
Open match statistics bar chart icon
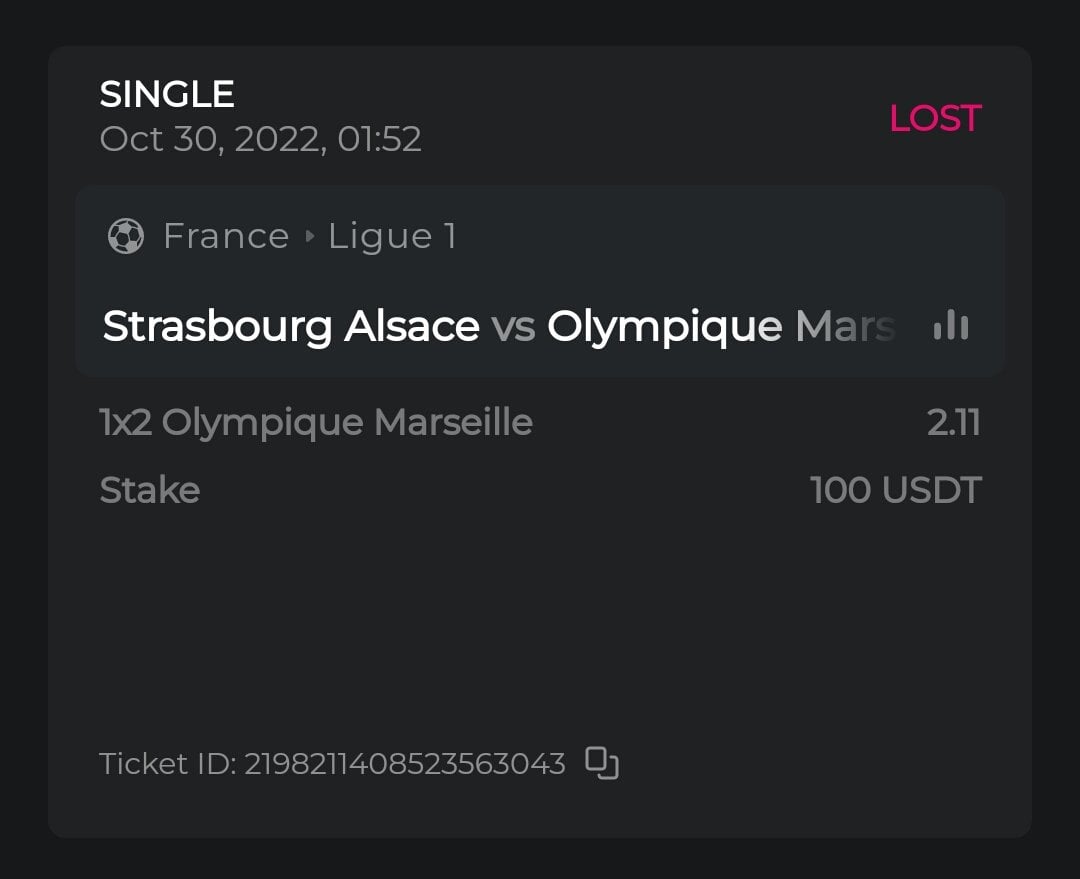pyautogui.click(x=950, y=325)
